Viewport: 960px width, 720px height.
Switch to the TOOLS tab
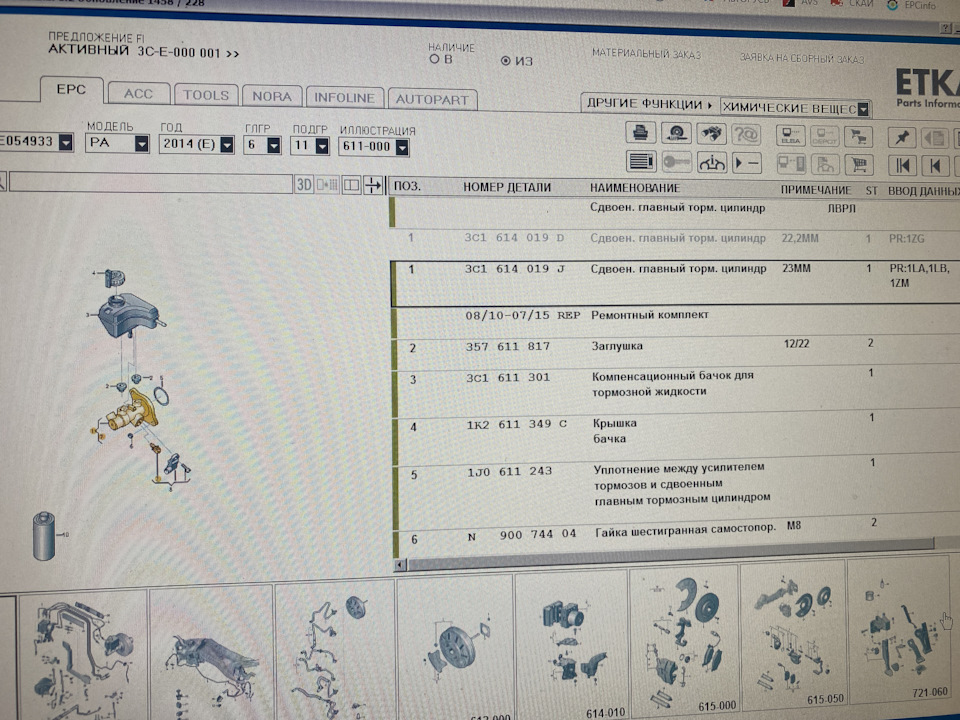click(x=206, y=96)
